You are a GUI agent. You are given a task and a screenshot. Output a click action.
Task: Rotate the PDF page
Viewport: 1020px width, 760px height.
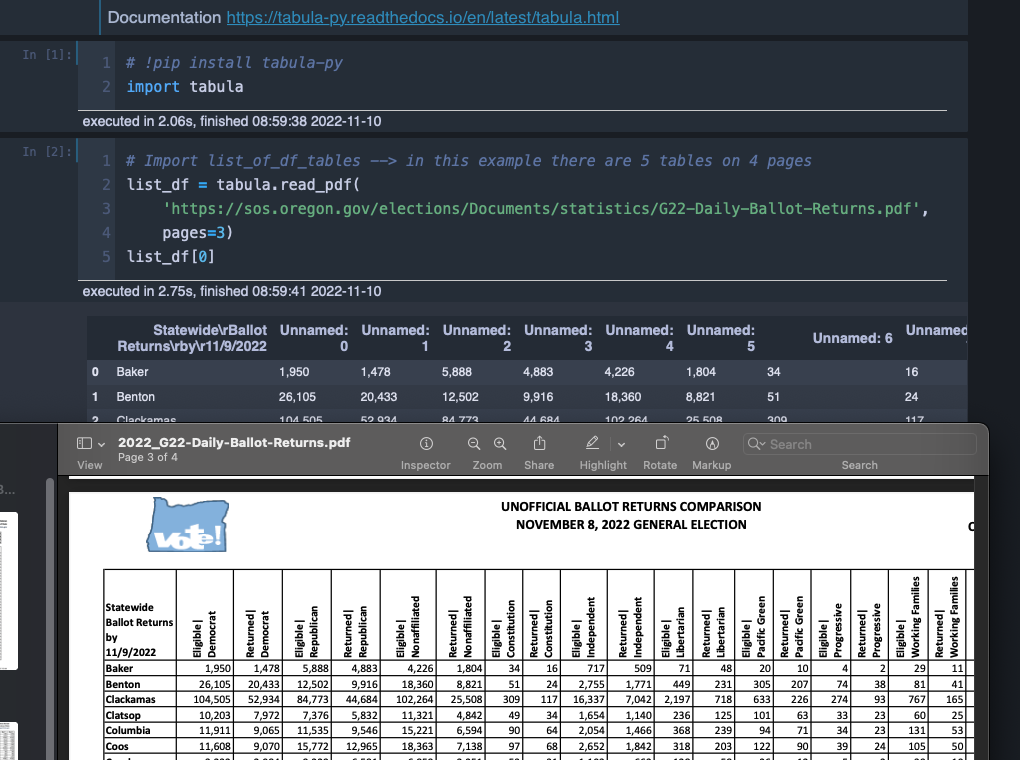(662, 443)
